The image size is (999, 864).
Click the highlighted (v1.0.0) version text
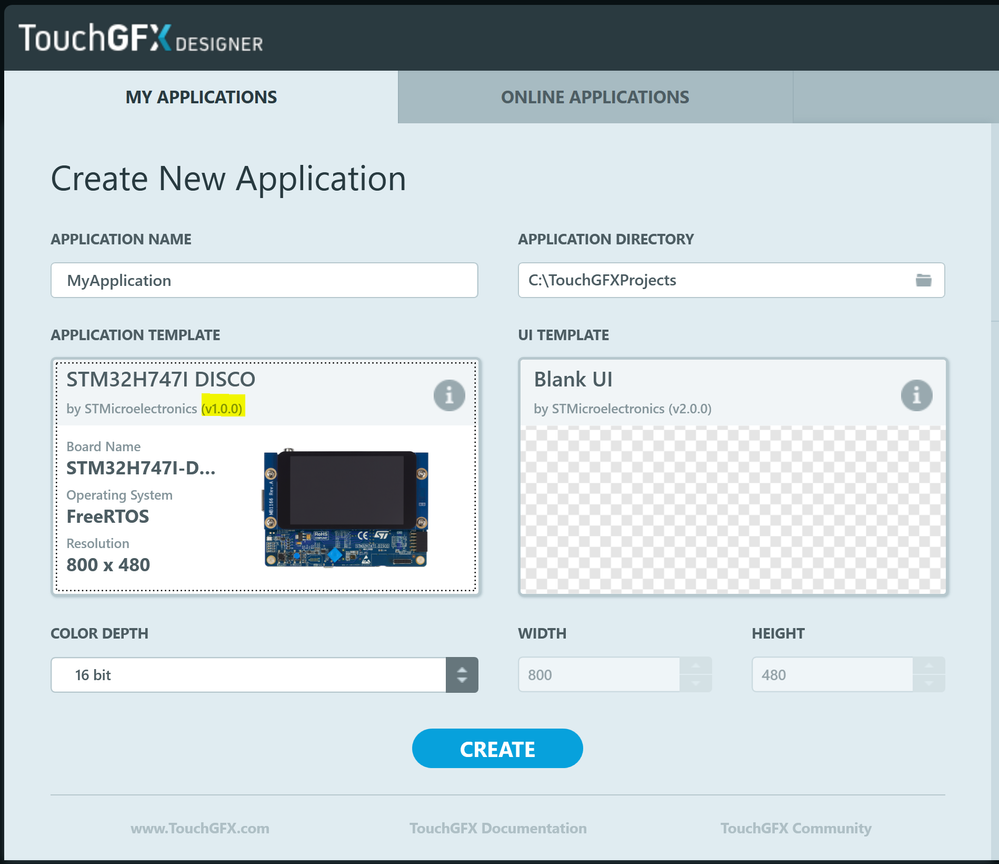pos(222,408)
